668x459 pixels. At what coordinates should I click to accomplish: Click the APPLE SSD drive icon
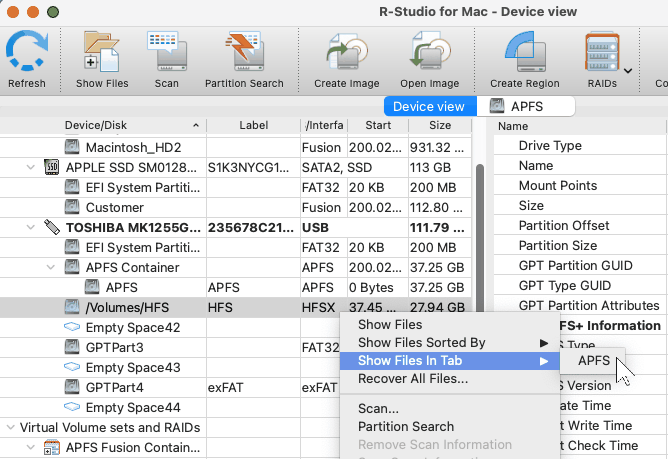click(x=52, y=167)
